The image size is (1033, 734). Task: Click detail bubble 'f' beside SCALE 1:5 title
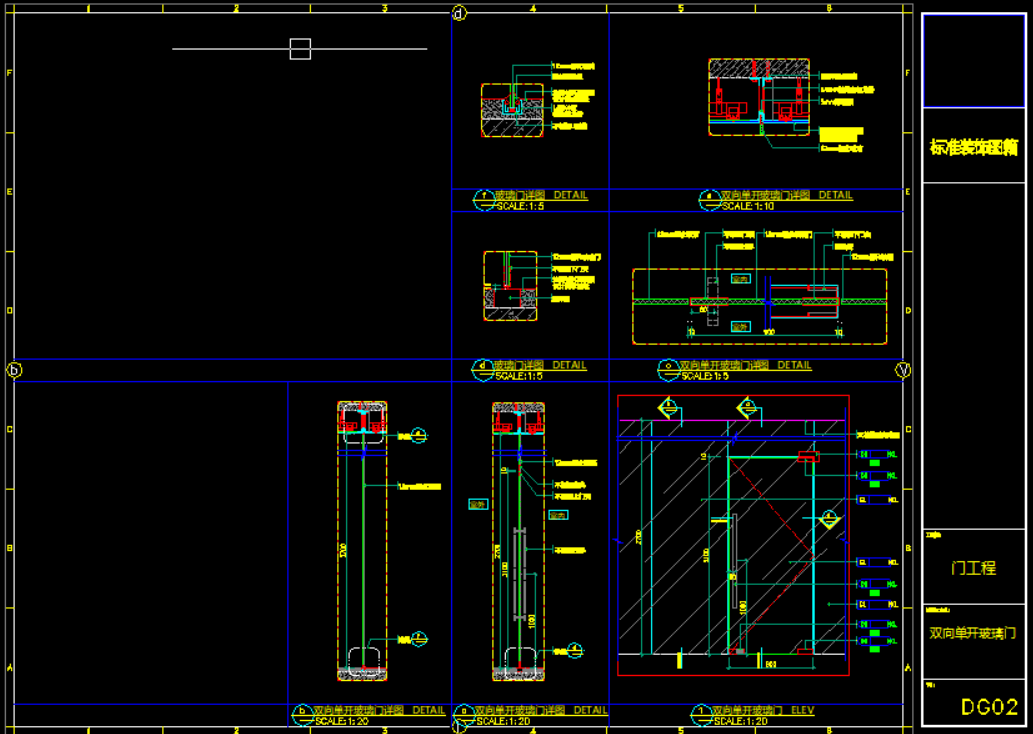tap(484, 200)
